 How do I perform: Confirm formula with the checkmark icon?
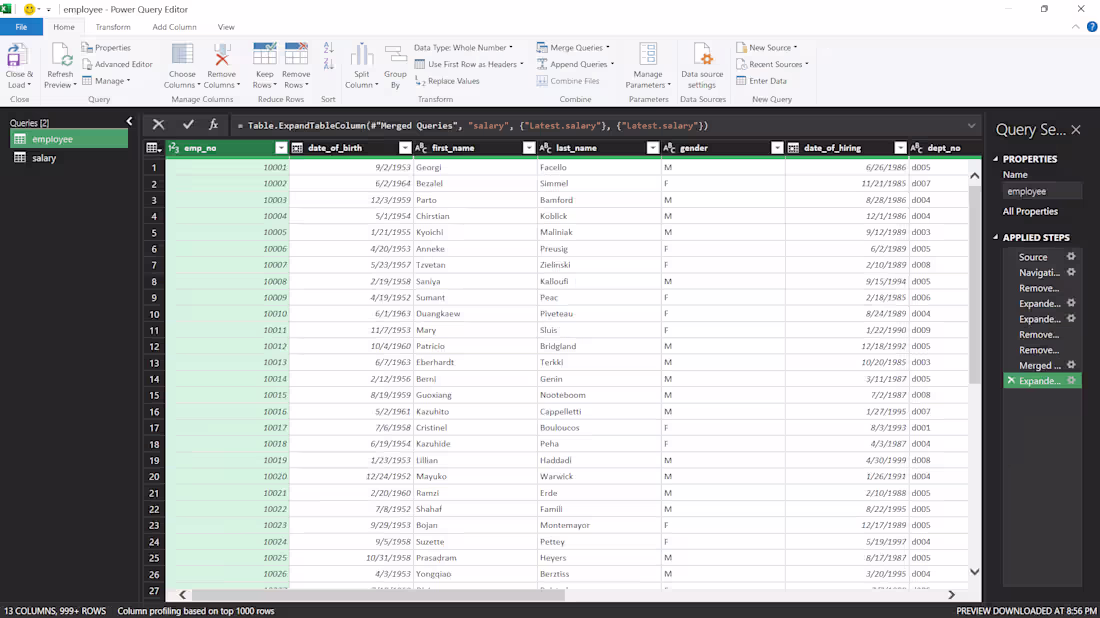point(187,125)
